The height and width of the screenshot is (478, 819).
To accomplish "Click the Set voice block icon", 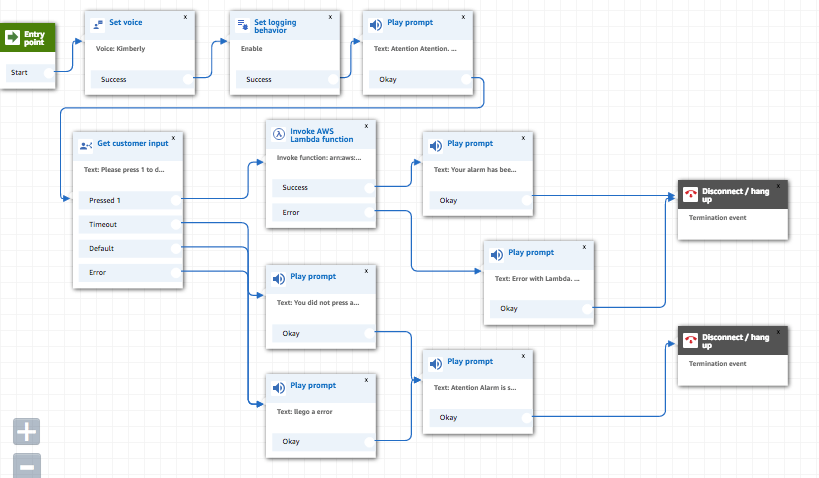I will click(98, 25).
